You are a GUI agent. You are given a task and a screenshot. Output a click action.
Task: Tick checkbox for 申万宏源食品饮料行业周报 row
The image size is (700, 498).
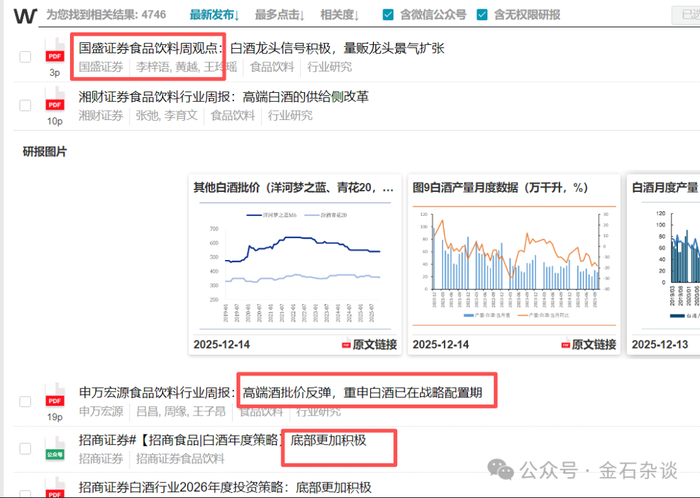[x=25, y=401]
